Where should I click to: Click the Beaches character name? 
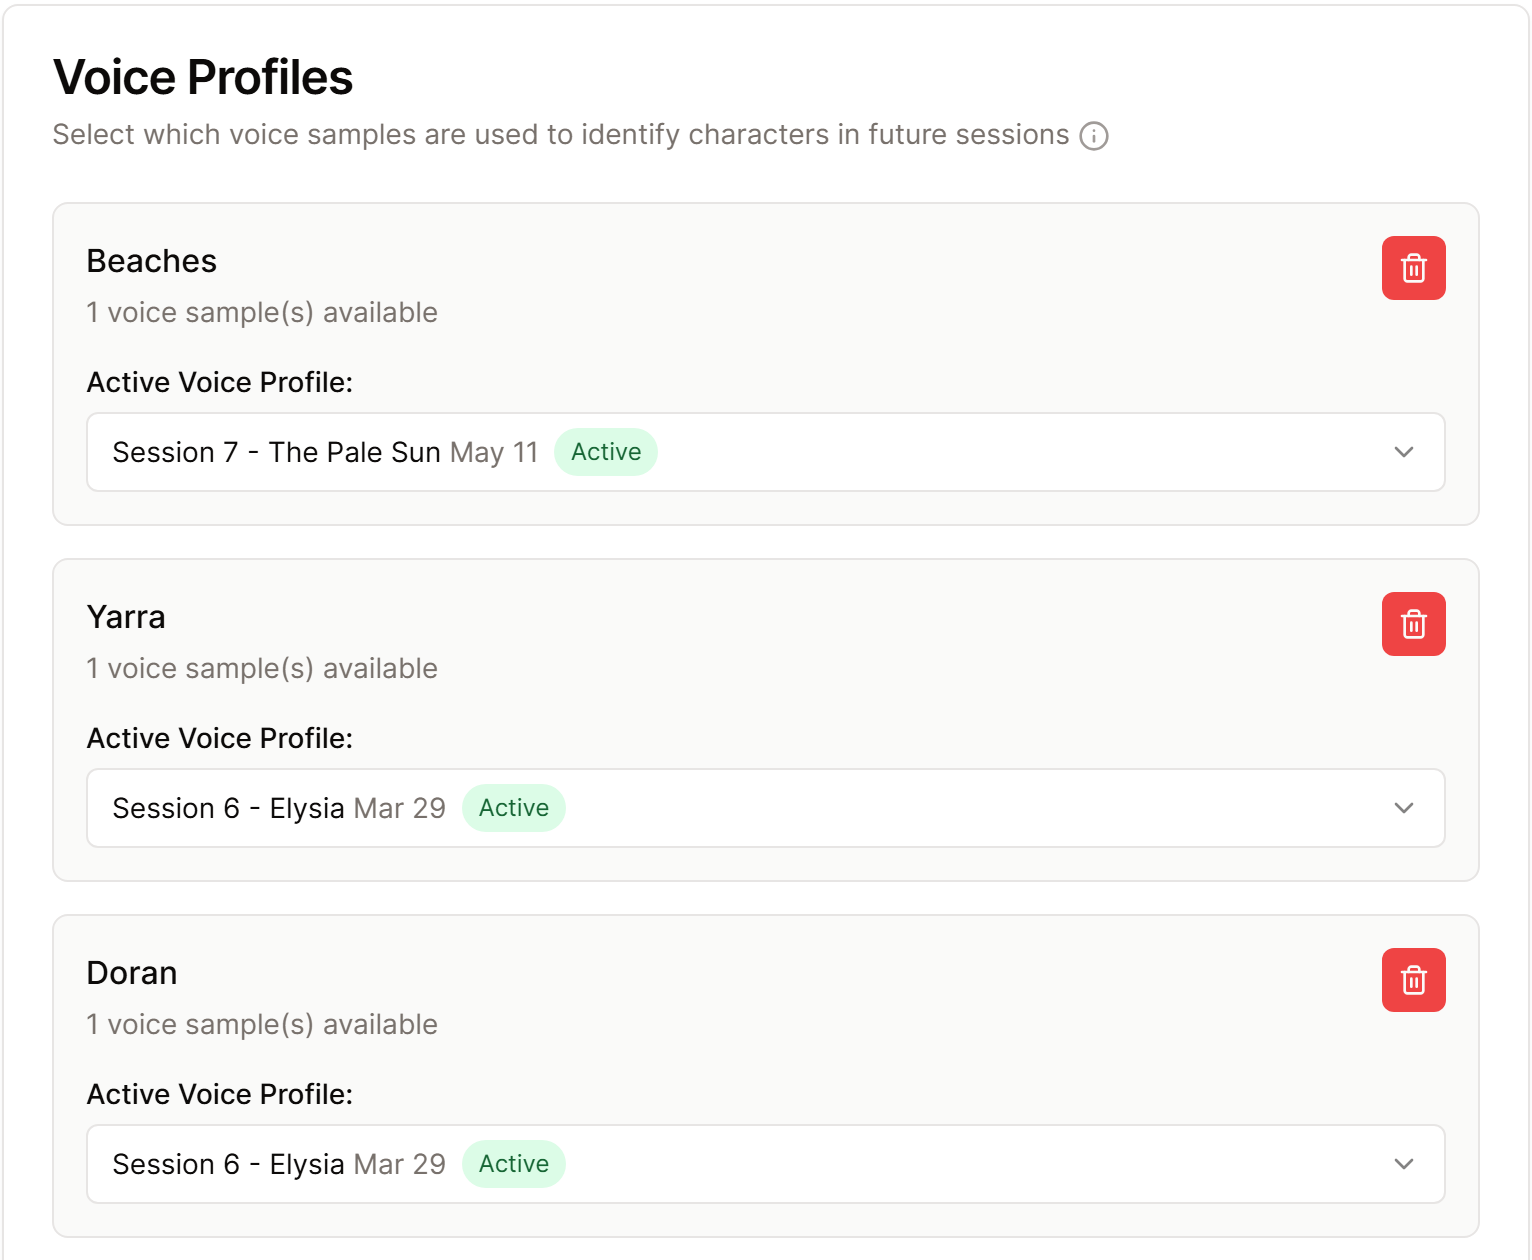pos(152,261)
